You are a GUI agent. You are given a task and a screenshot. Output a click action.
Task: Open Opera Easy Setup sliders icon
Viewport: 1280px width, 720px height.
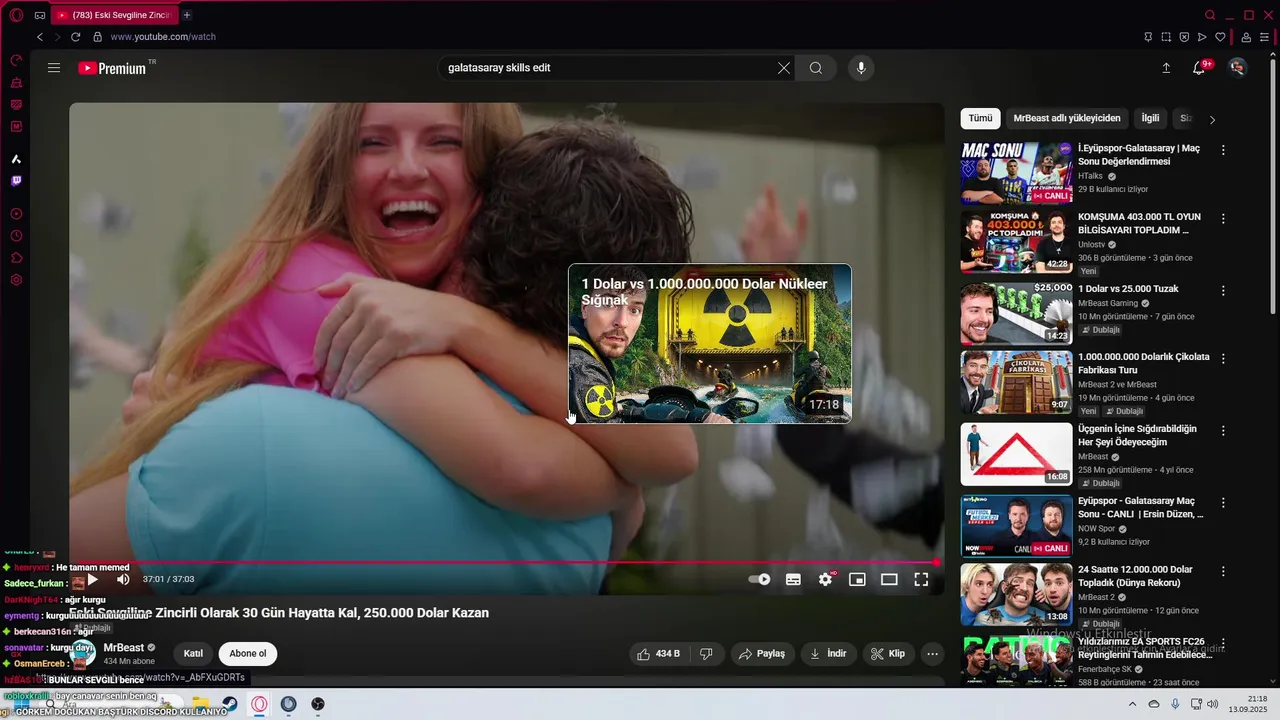pos(1265,37)
